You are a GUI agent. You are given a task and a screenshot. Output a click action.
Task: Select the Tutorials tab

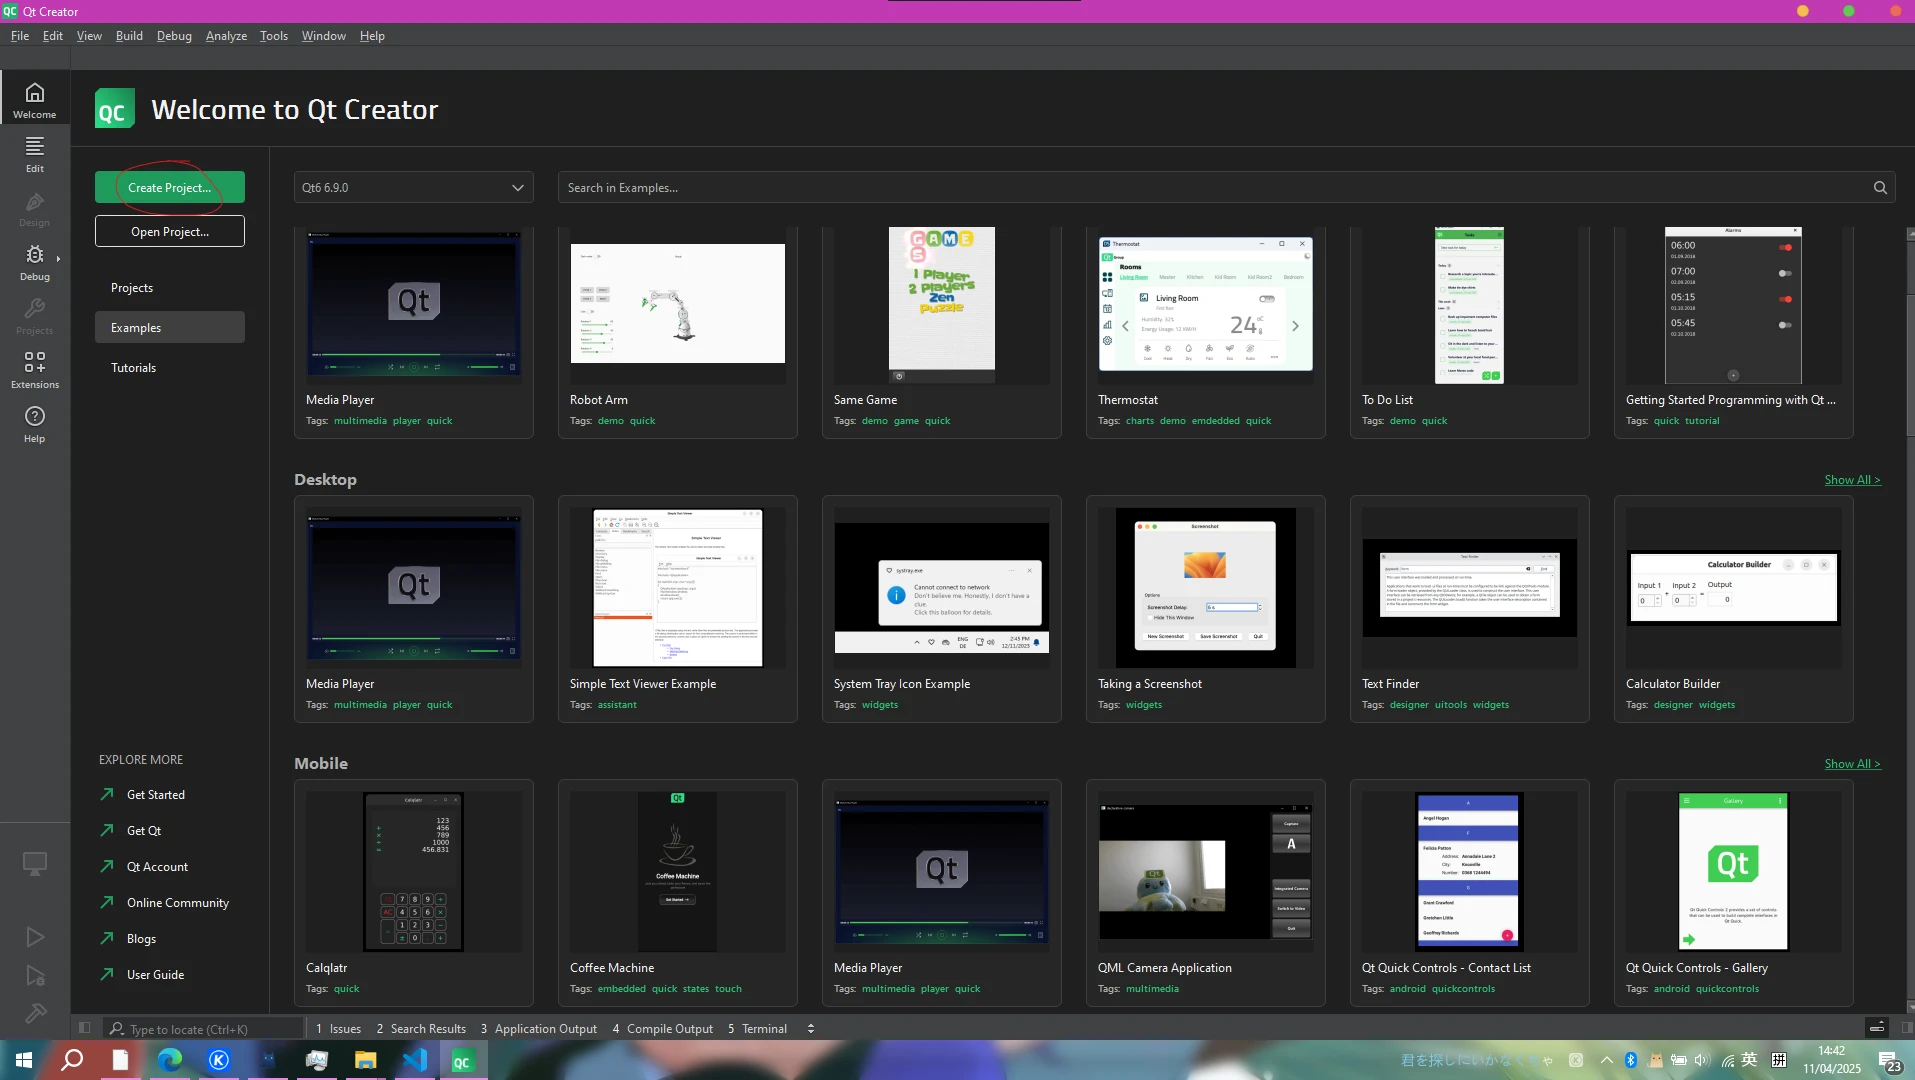[170, 368]
